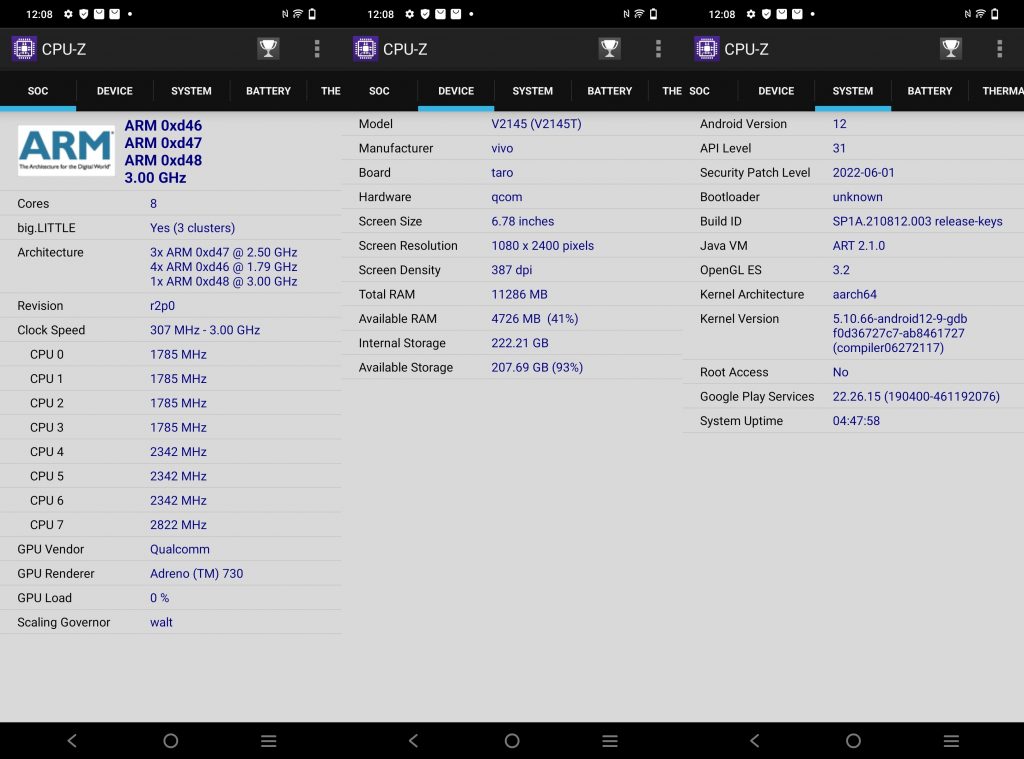The image size is (1024, 759).
Task: Select SYSTEM tab in right panel
Action: 853,91
